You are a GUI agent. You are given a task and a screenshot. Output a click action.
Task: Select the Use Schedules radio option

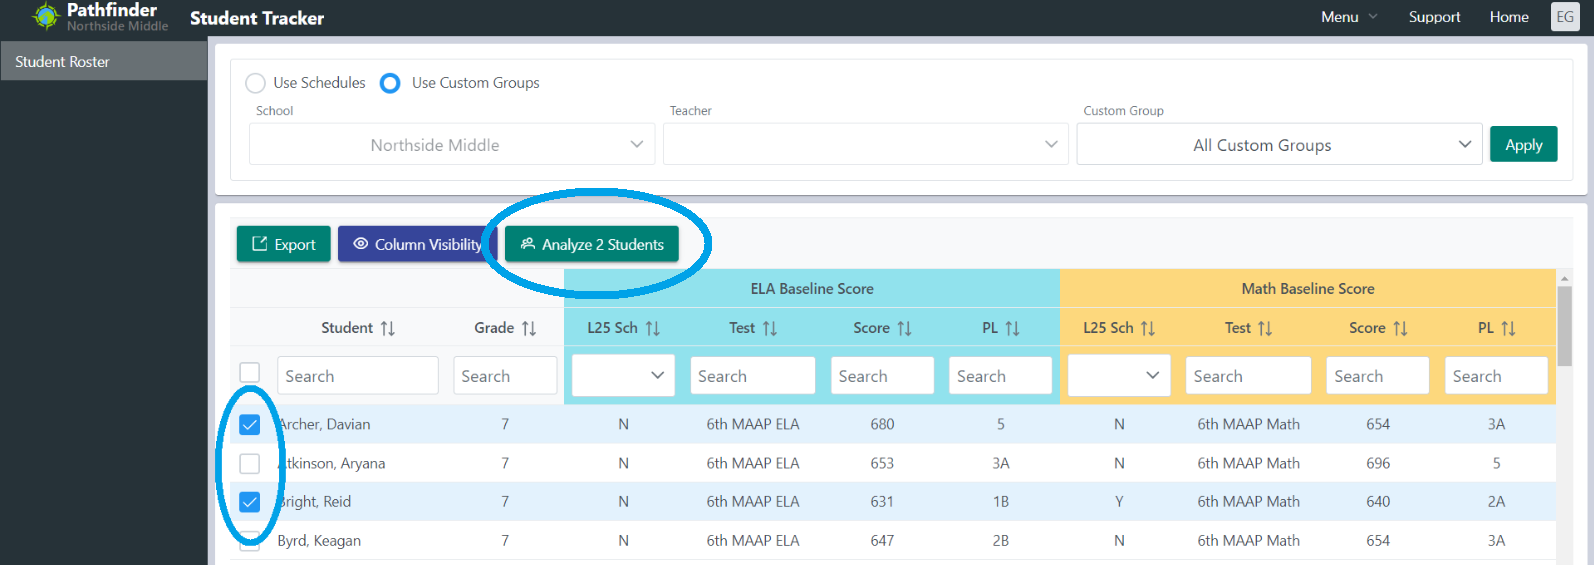255,83
